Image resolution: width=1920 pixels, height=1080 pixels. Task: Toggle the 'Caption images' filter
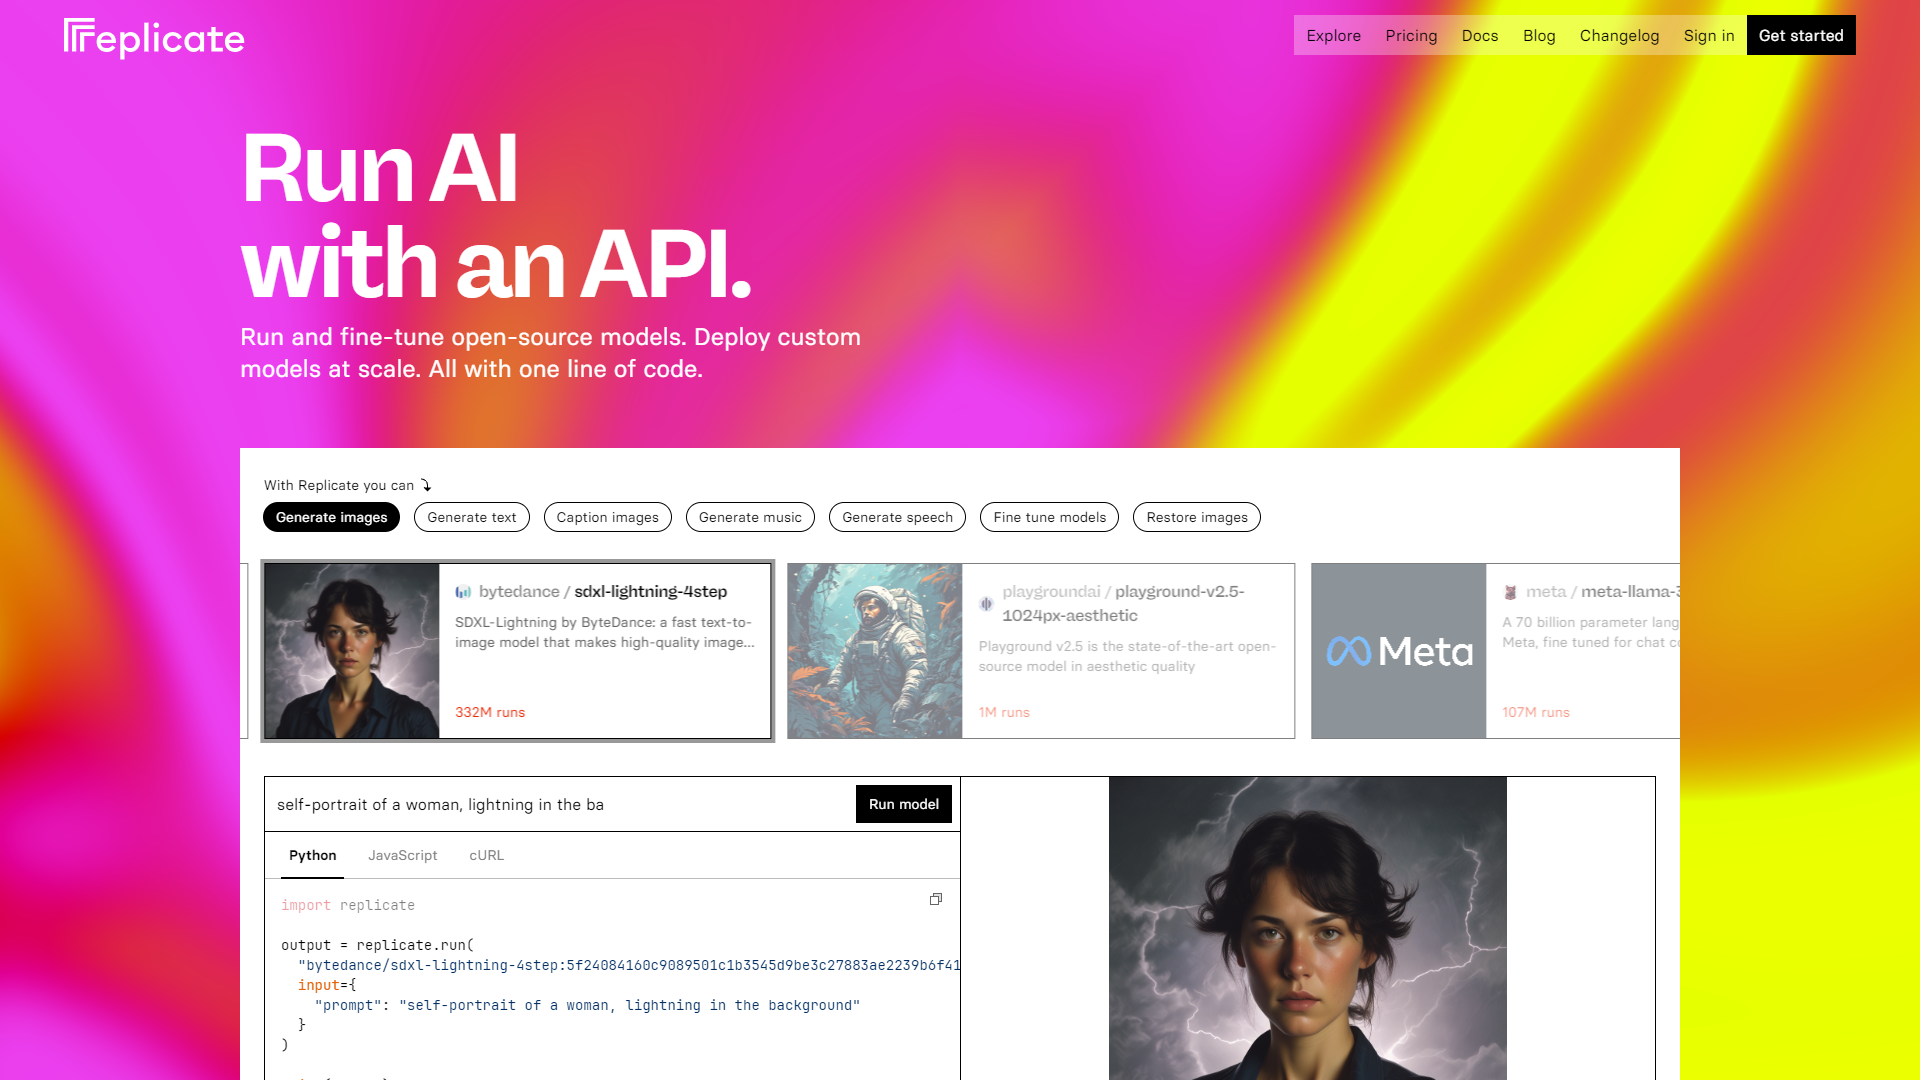click(607, 517)
